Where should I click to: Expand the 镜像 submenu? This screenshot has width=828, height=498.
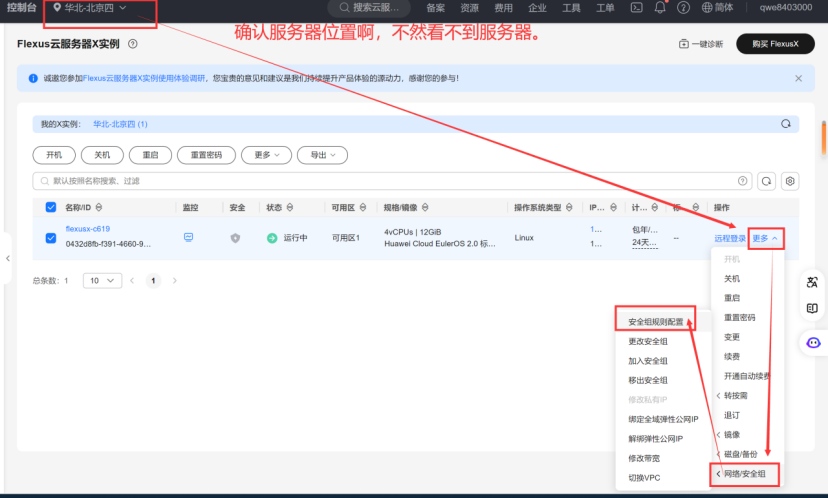tap(732, 435)
